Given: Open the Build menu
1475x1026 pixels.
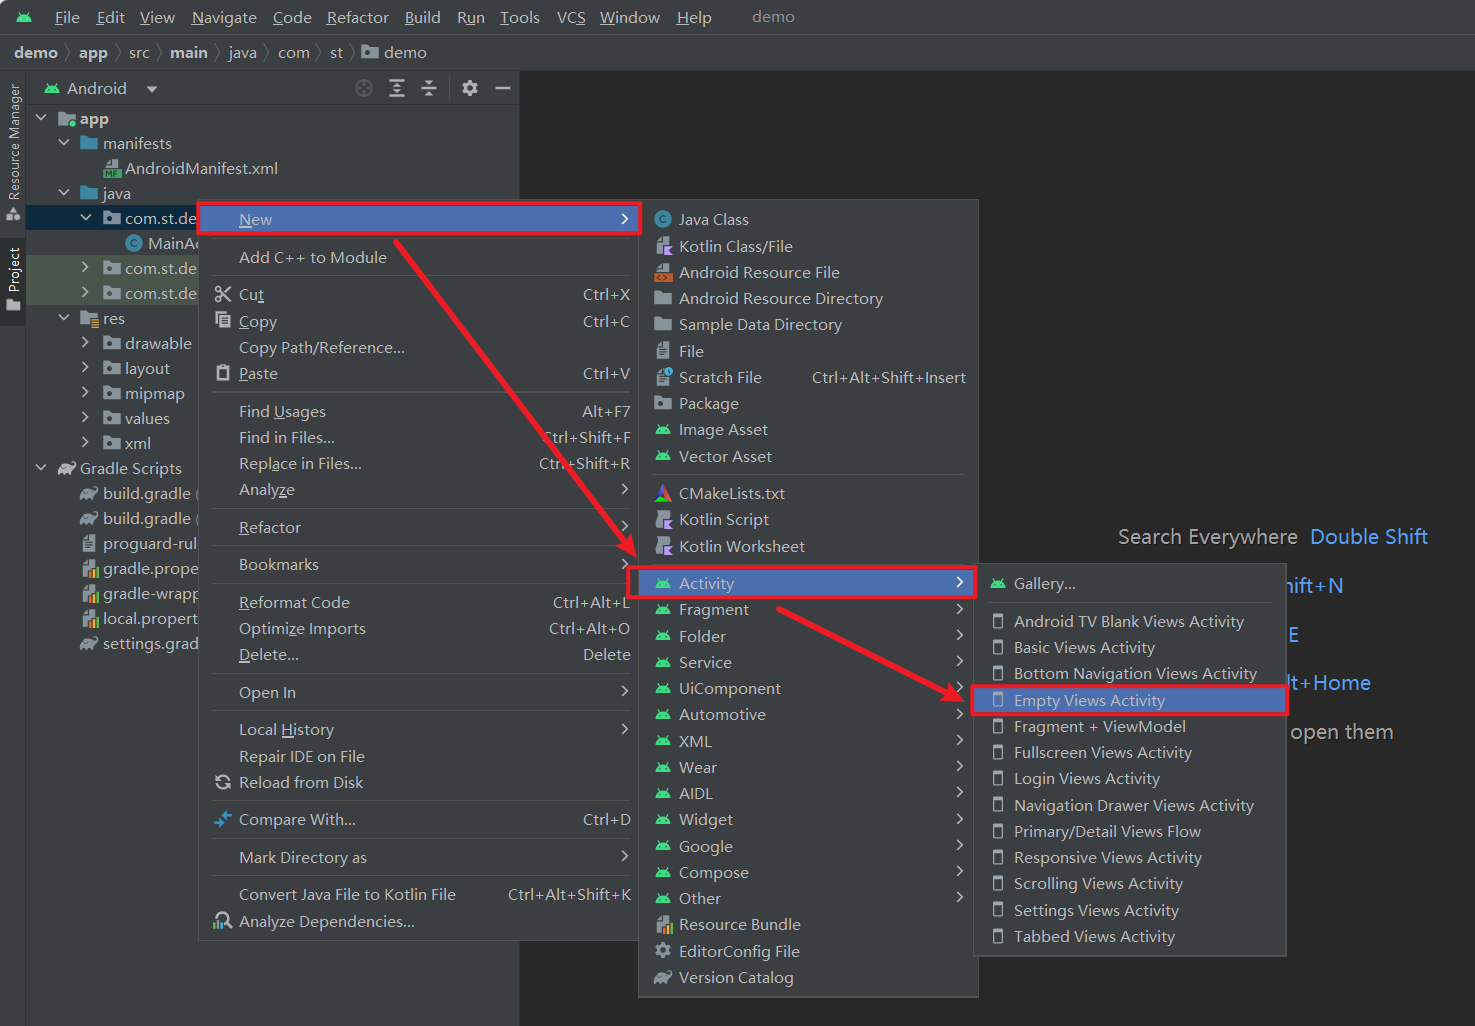Looking at the screenshot, I should click(x=422, y=17).
